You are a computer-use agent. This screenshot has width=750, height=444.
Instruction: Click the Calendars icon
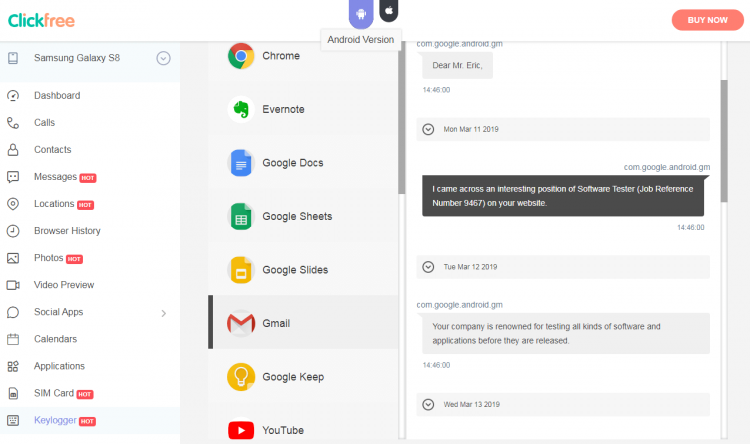coord(13,339)
